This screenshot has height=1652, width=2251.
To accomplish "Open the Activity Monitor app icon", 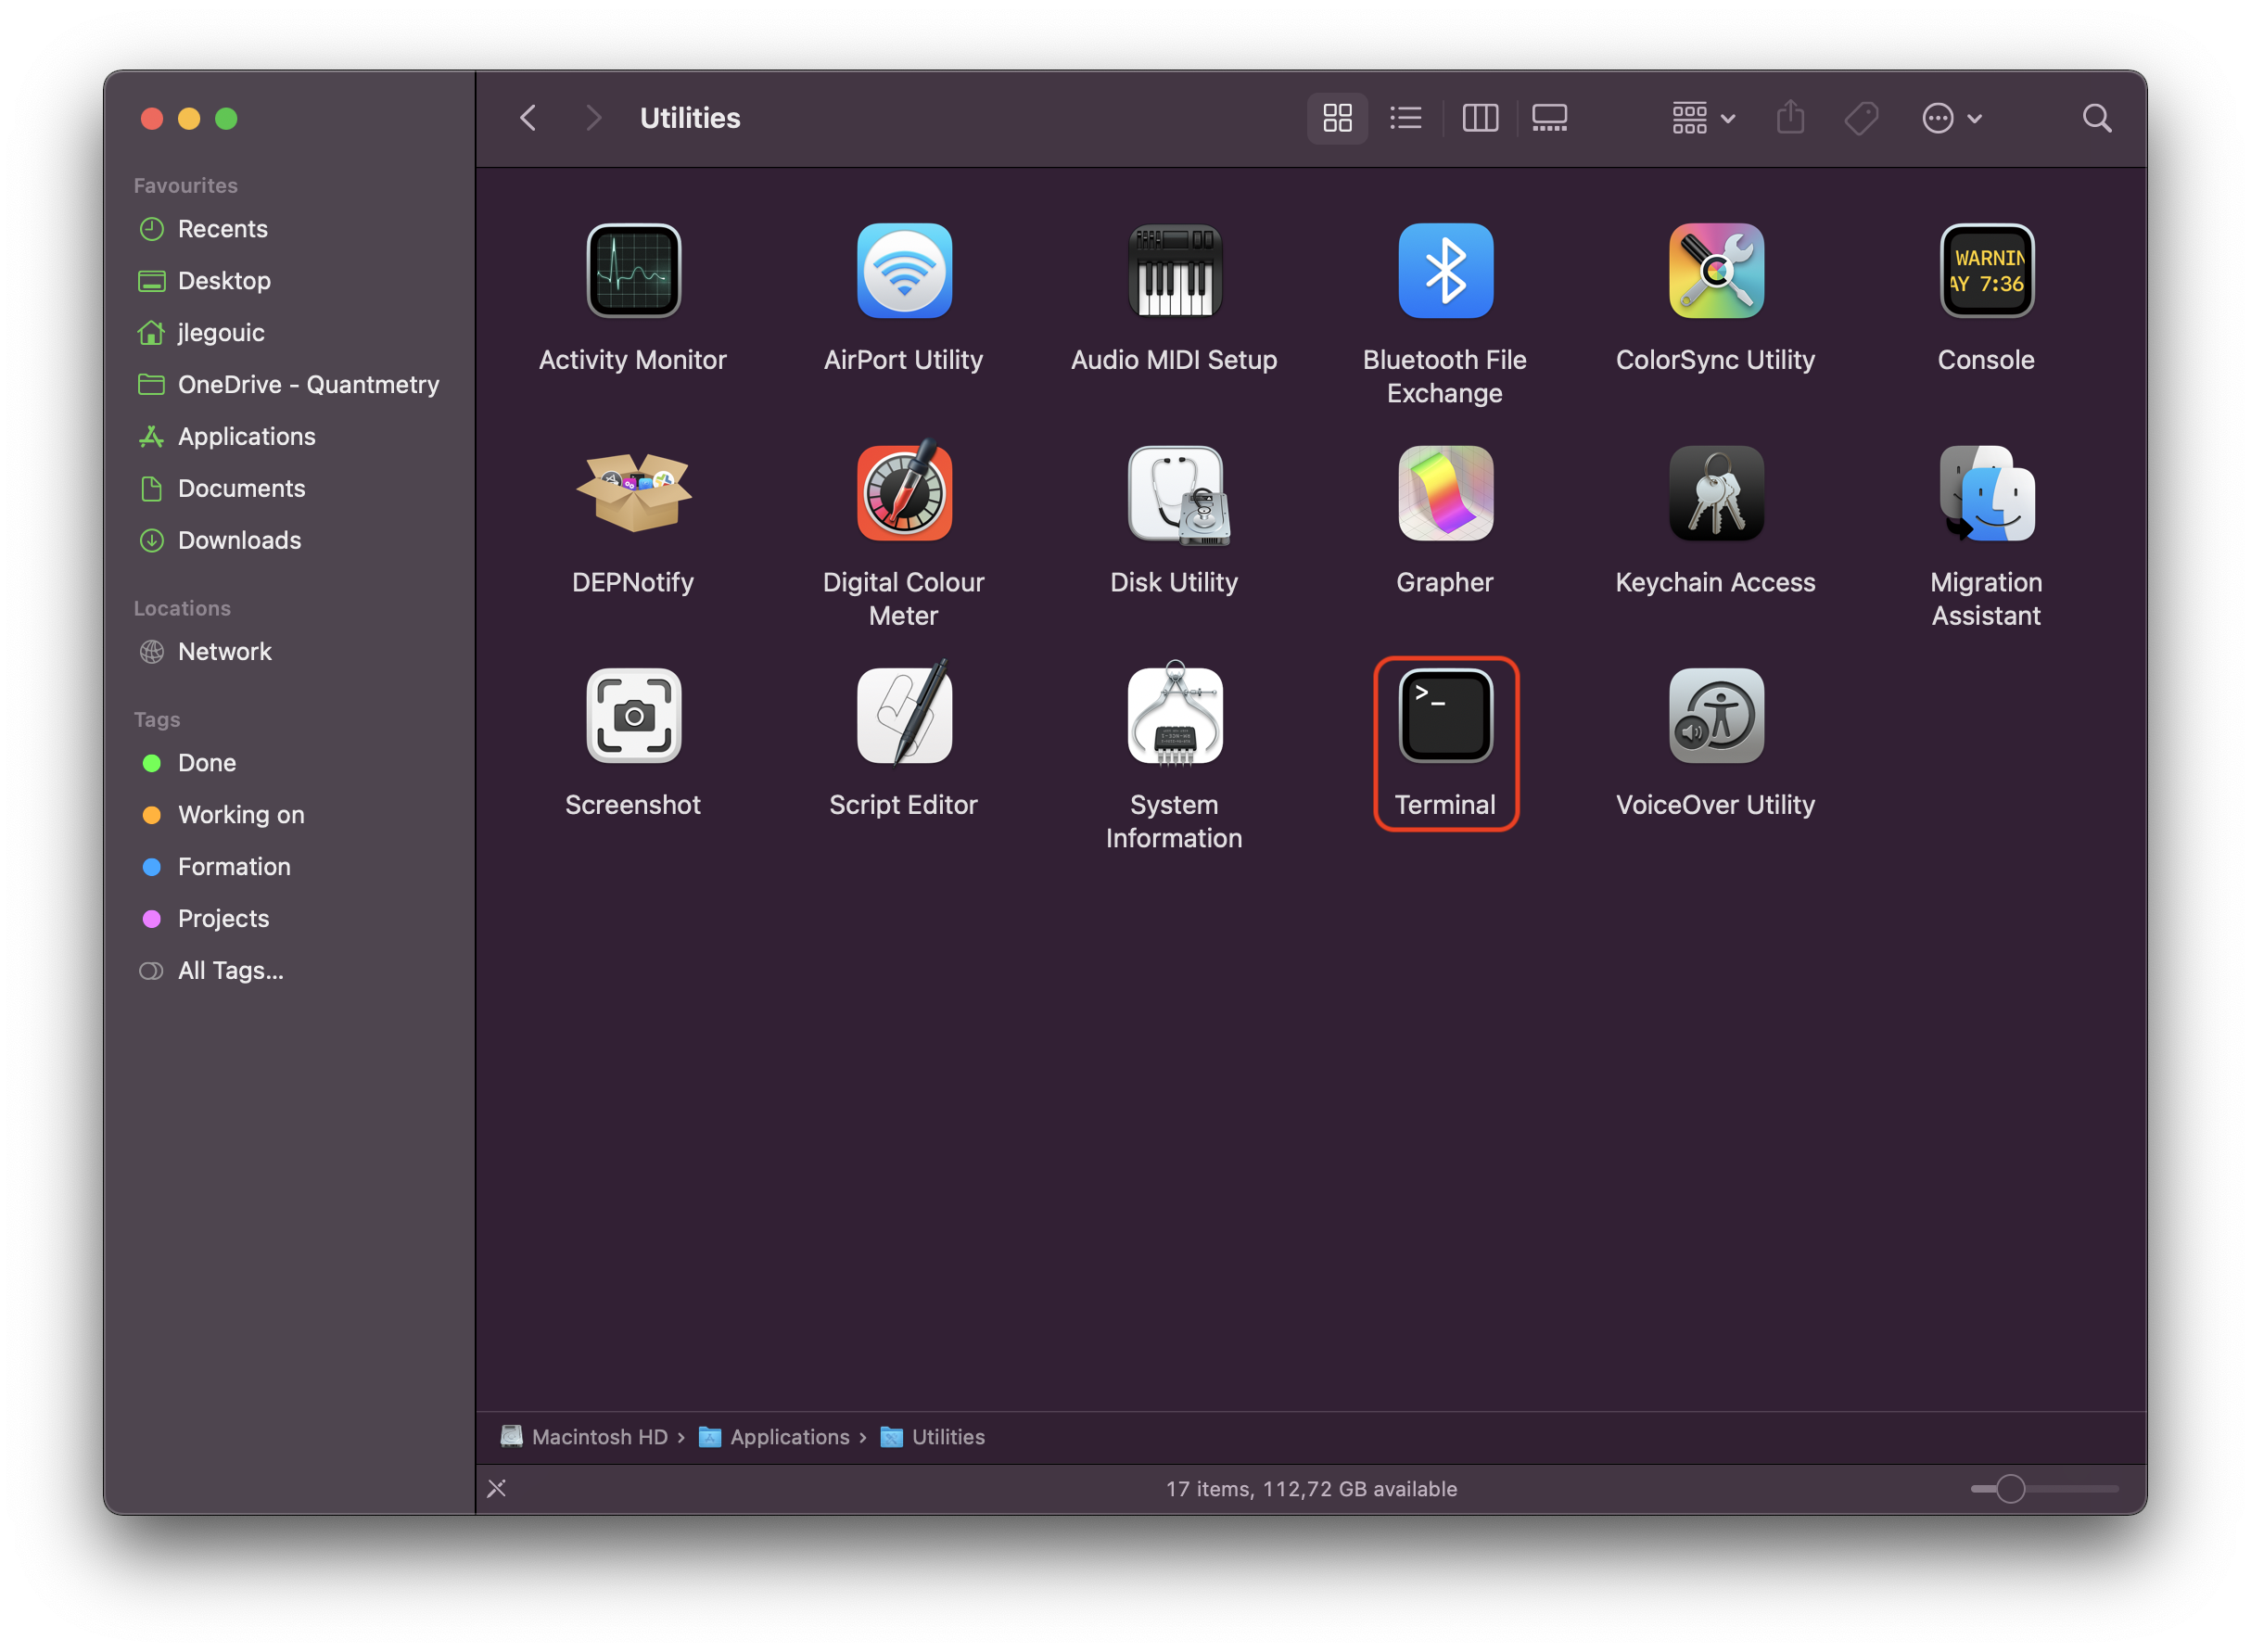I will coord(633,271).
